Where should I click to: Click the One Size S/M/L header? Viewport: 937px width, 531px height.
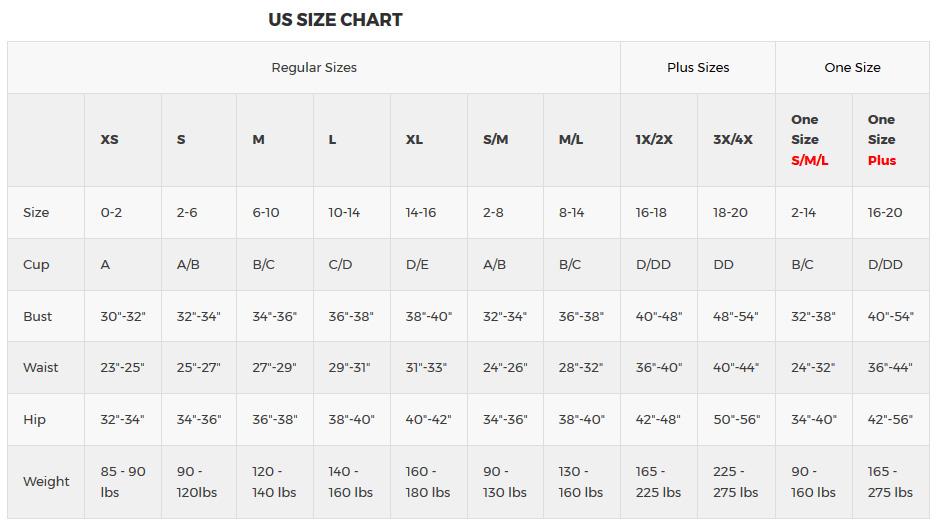pos(810,140)
